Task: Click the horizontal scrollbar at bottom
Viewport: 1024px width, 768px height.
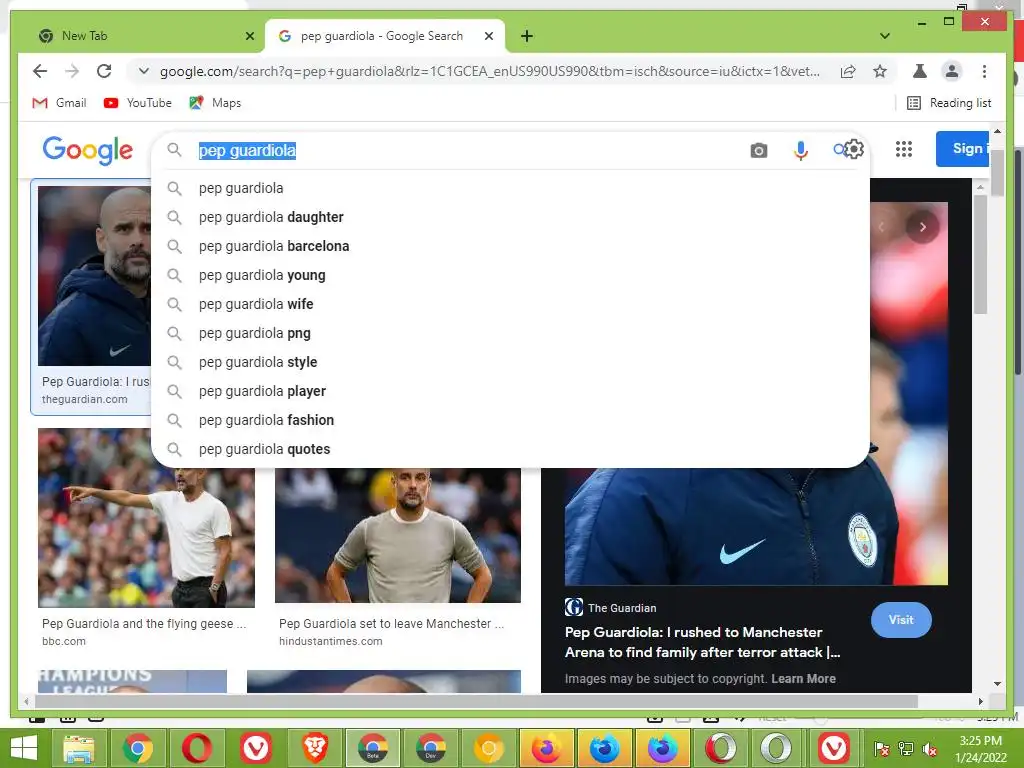Action: 477,701
